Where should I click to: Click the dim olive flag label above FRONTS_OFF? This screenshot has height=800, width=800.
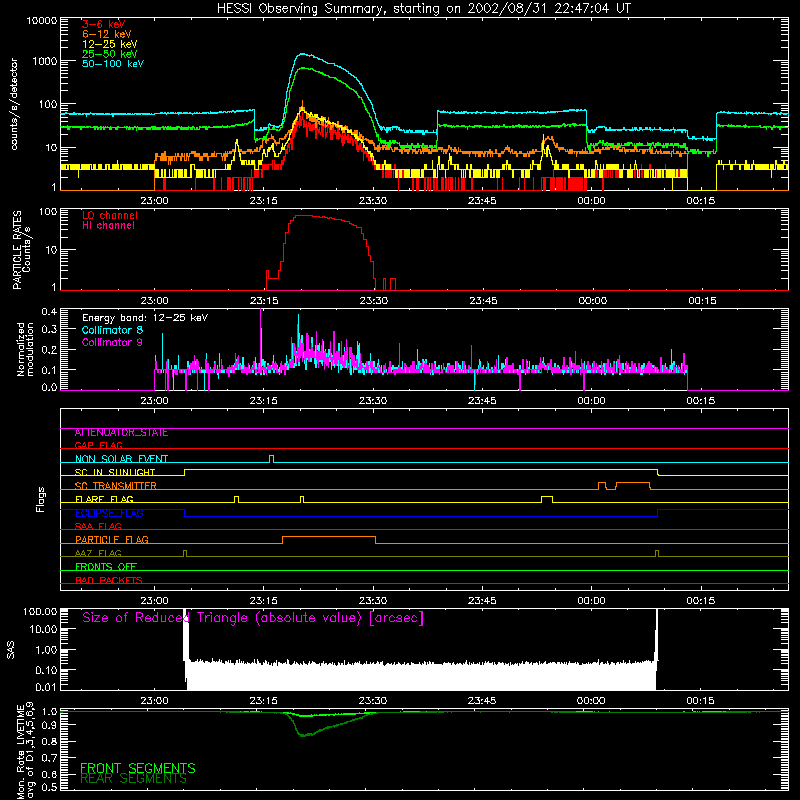(x=98, y=553)
